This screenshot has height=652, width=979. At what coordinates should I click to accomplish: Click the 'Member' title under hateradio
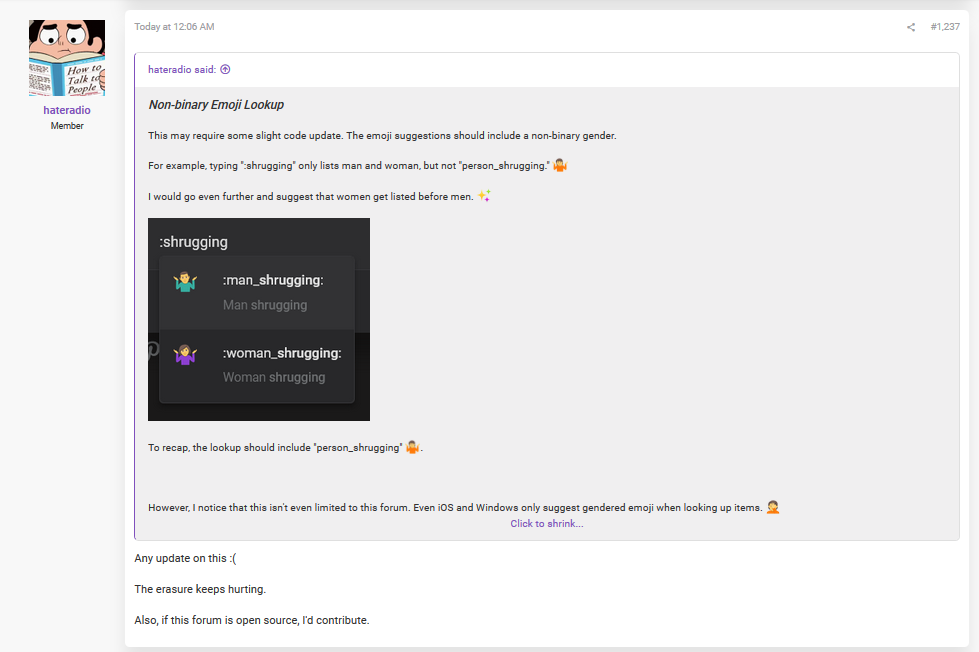pyautogui.click(x=67, y=126)
